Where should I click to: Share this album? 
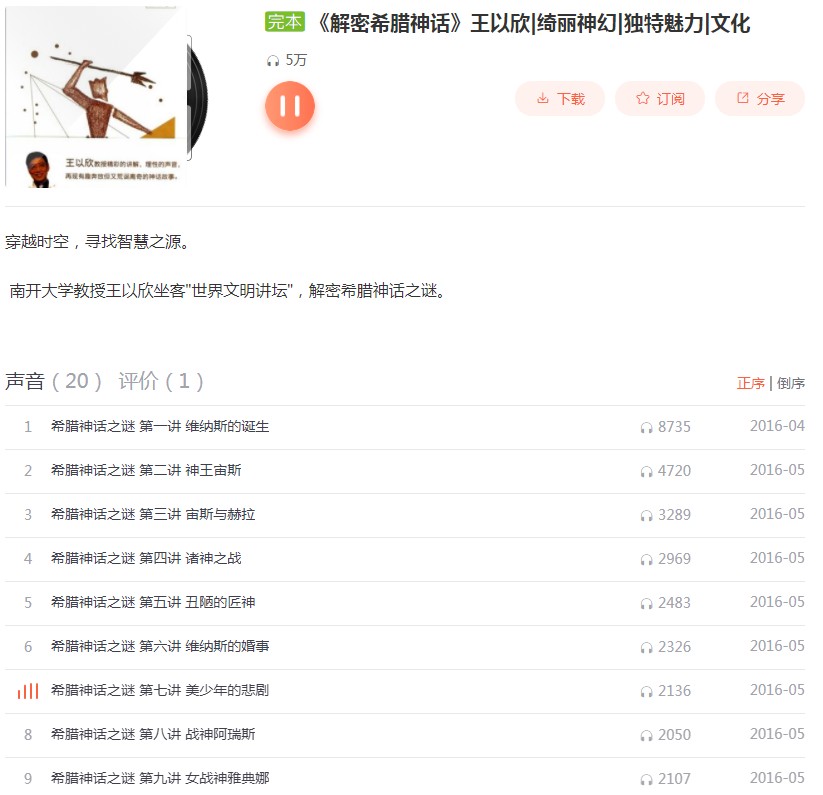point(759,99)
